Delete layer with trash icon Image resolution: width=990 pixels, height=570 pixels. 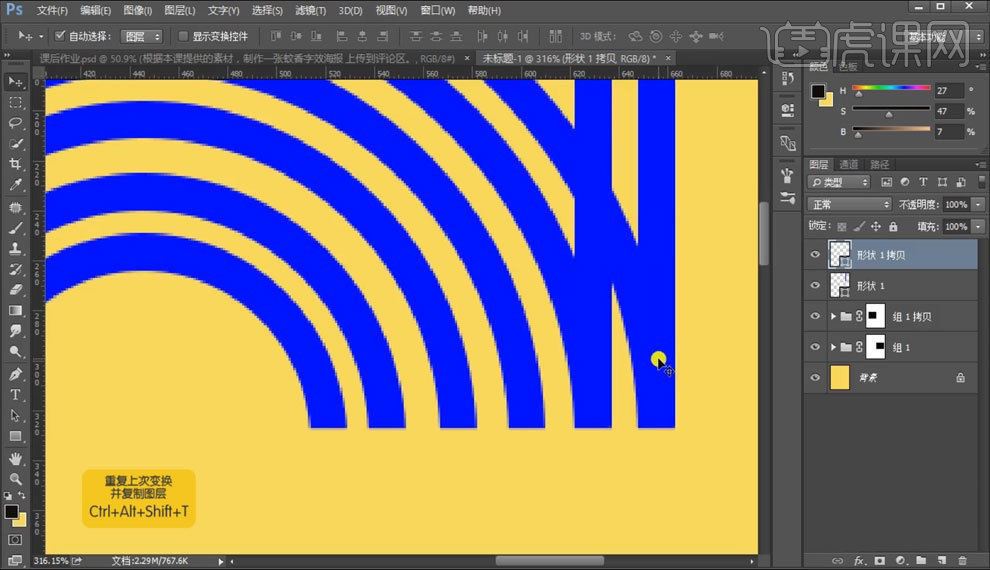[x=962, y=561]
